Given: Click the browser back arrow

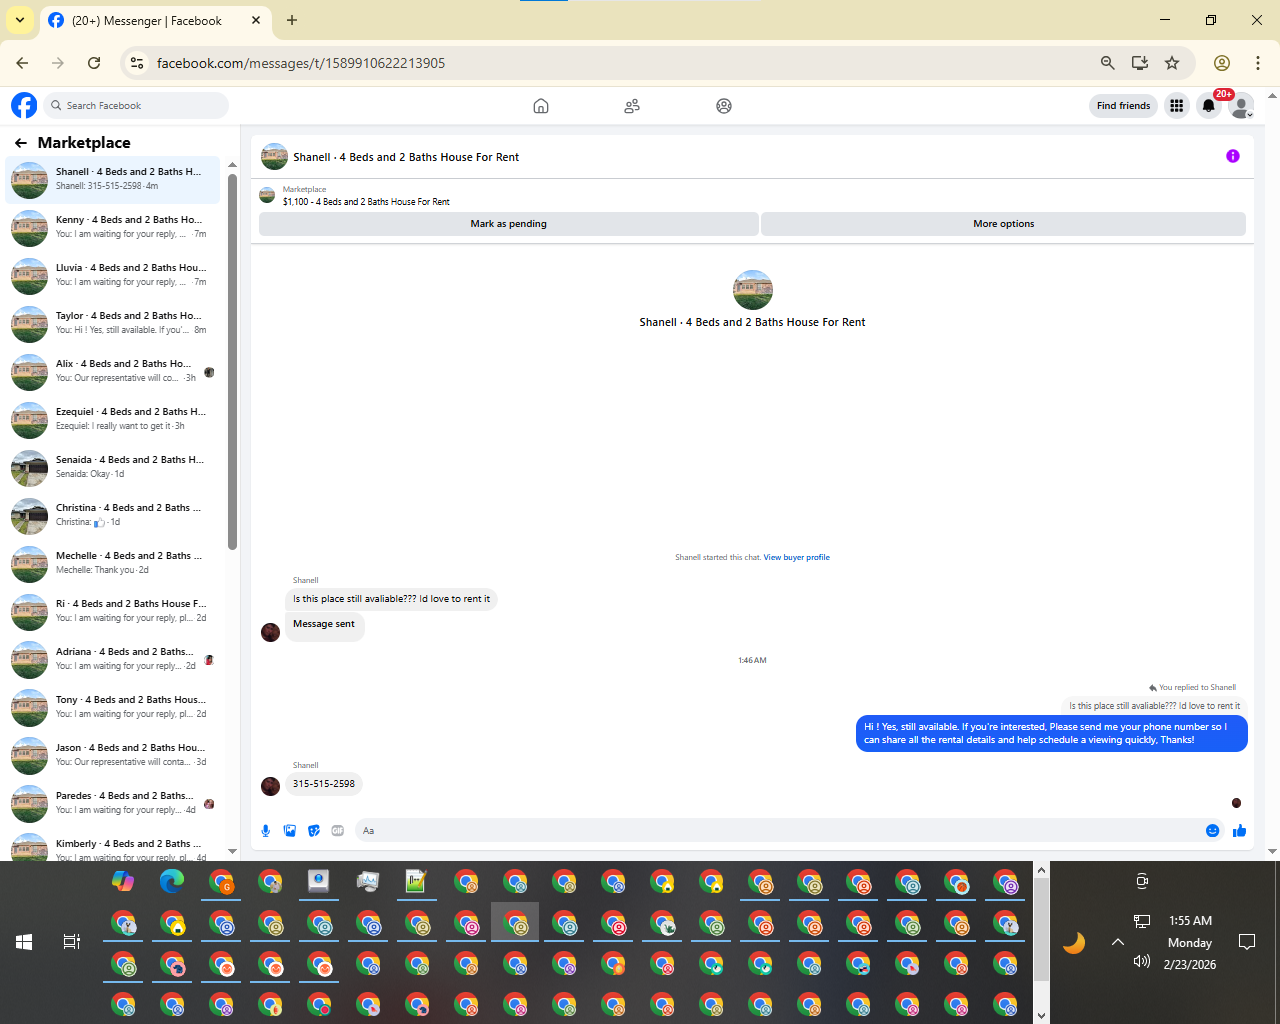Looking at the screenshot, I should point(22,63).
